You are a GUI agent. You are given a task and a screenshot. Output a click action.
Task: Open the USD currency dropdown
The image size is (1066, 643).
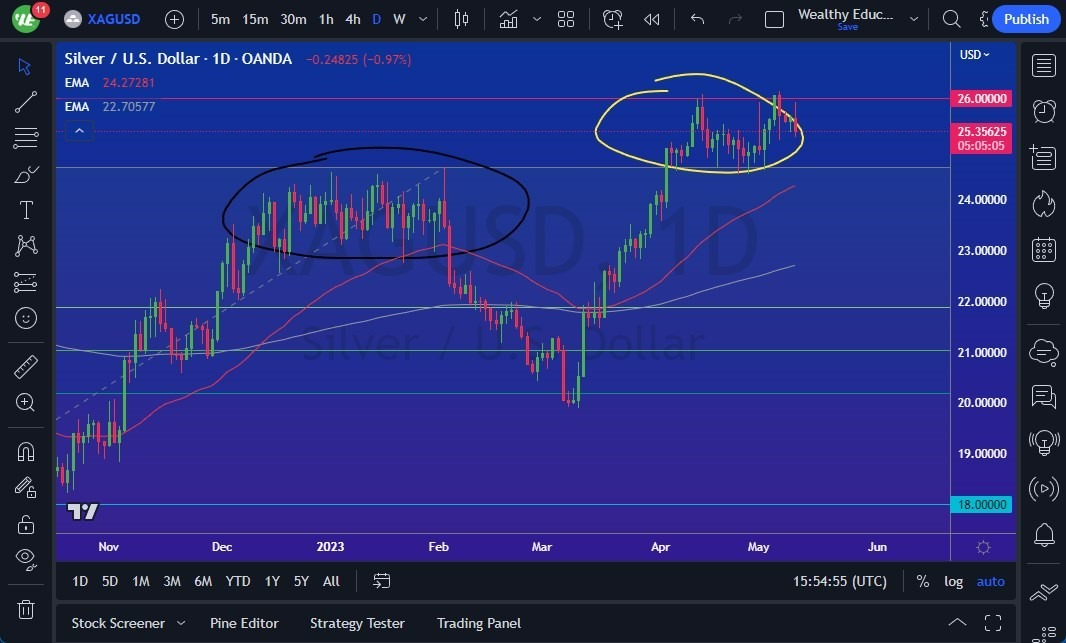pyautogui.click(x=974, y=54)
